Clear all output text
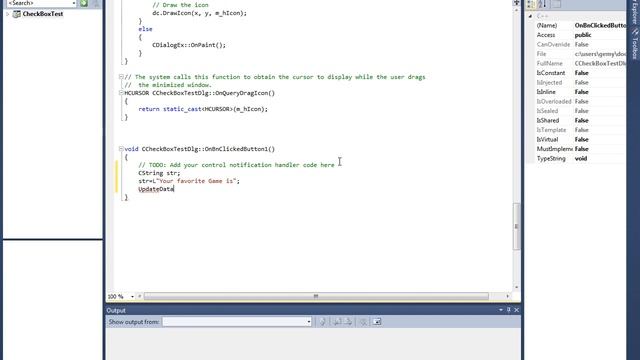Screen dimensions: 640x360 [x=363, y=322]
